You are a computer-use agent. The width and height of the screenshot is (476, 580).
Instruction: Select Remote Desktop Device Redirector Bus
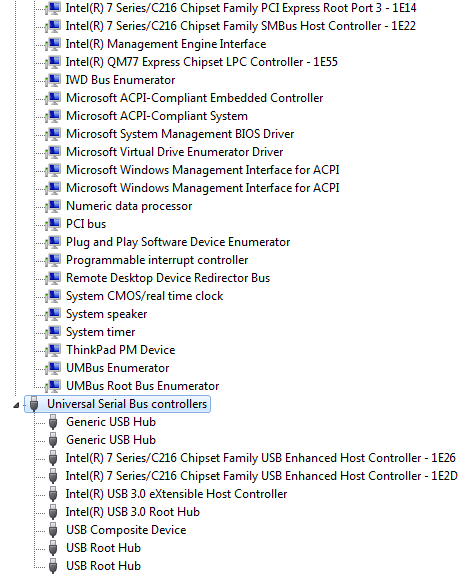[x=168, y=278]
